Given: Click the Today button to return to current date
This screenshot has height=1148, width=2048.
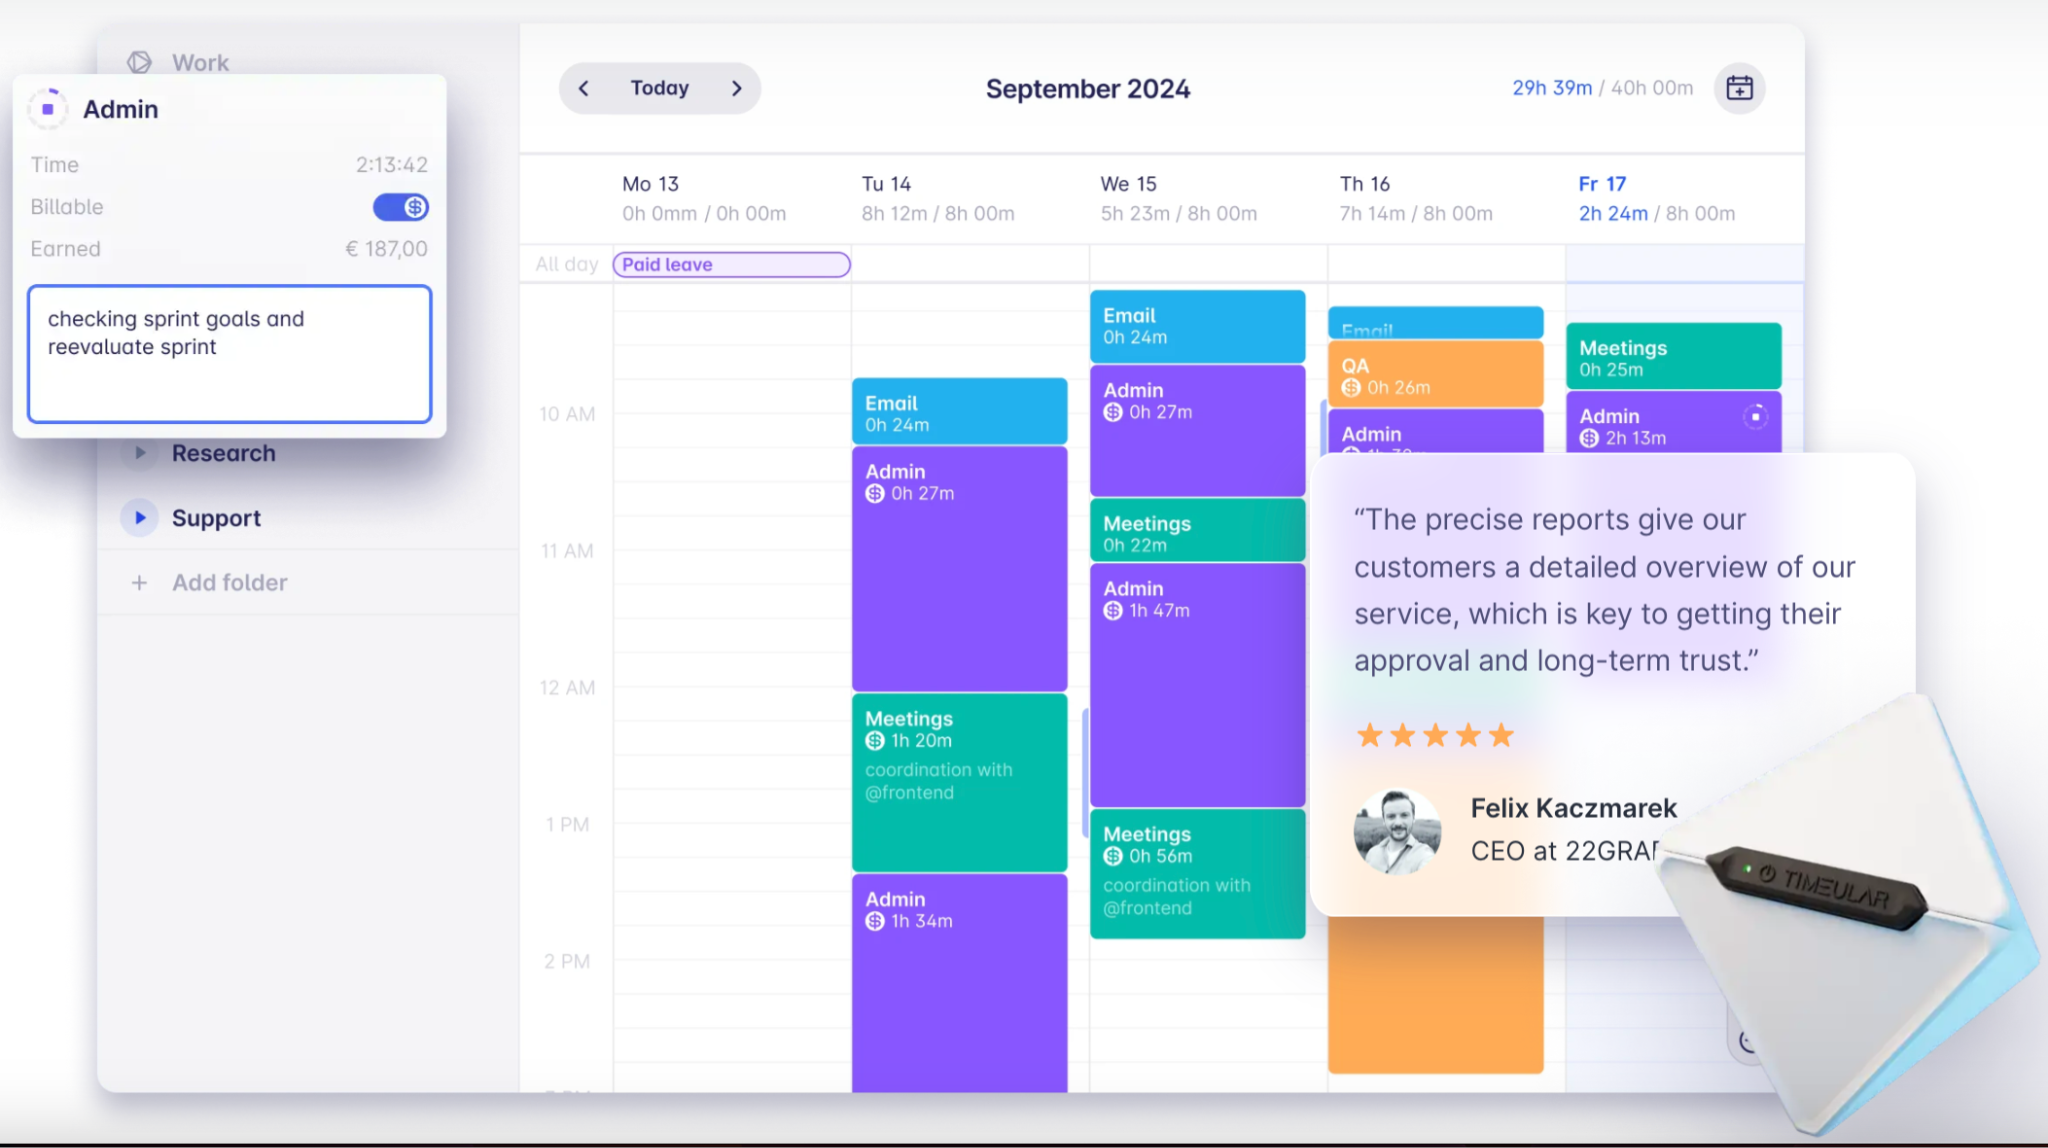Looking at the screenshot, I should click(658, 87).
